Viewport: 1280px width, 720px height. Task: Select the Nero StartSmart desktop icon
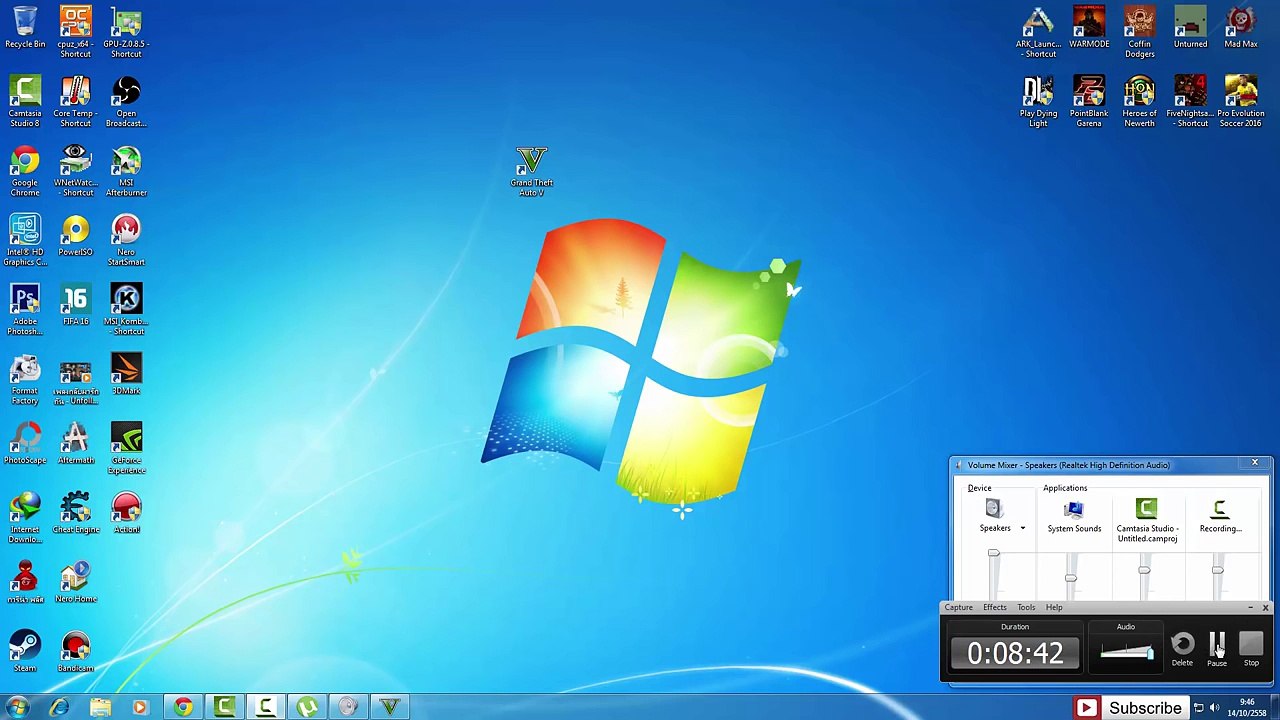(x=126, y=241)
